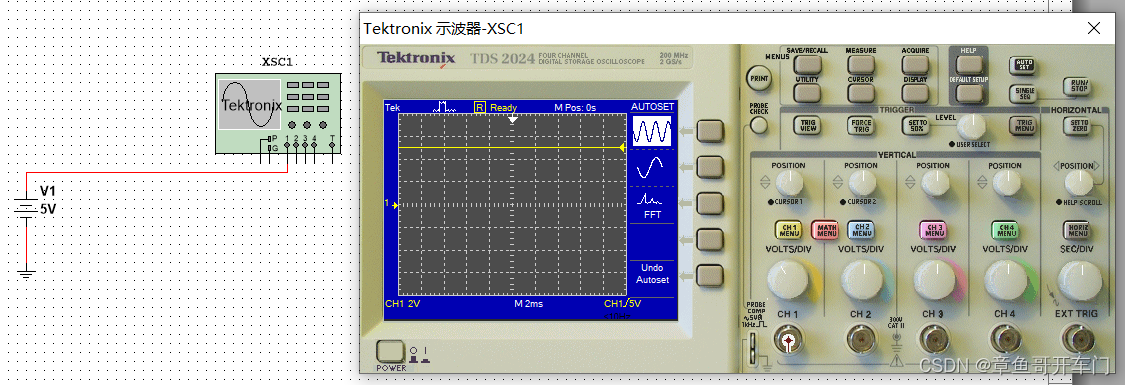
Task: Click the PRINT button on the oscilloscope
Action: coord(758,77)
